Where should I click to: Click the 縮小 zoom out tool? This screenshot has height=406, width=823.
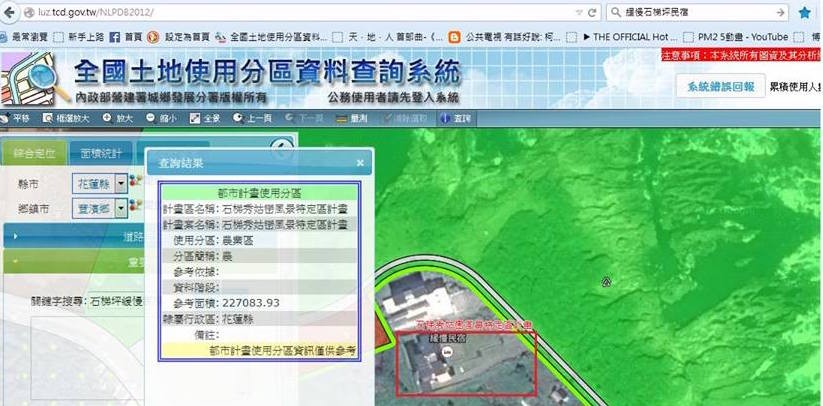pos(161,118)
